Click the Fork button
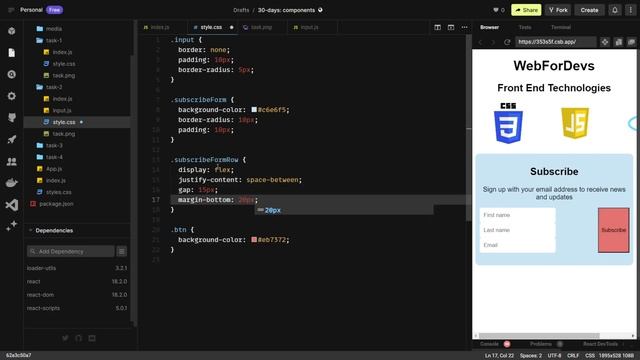The width and height of the screenshot is (640, 360). click(x=558, y=10)
